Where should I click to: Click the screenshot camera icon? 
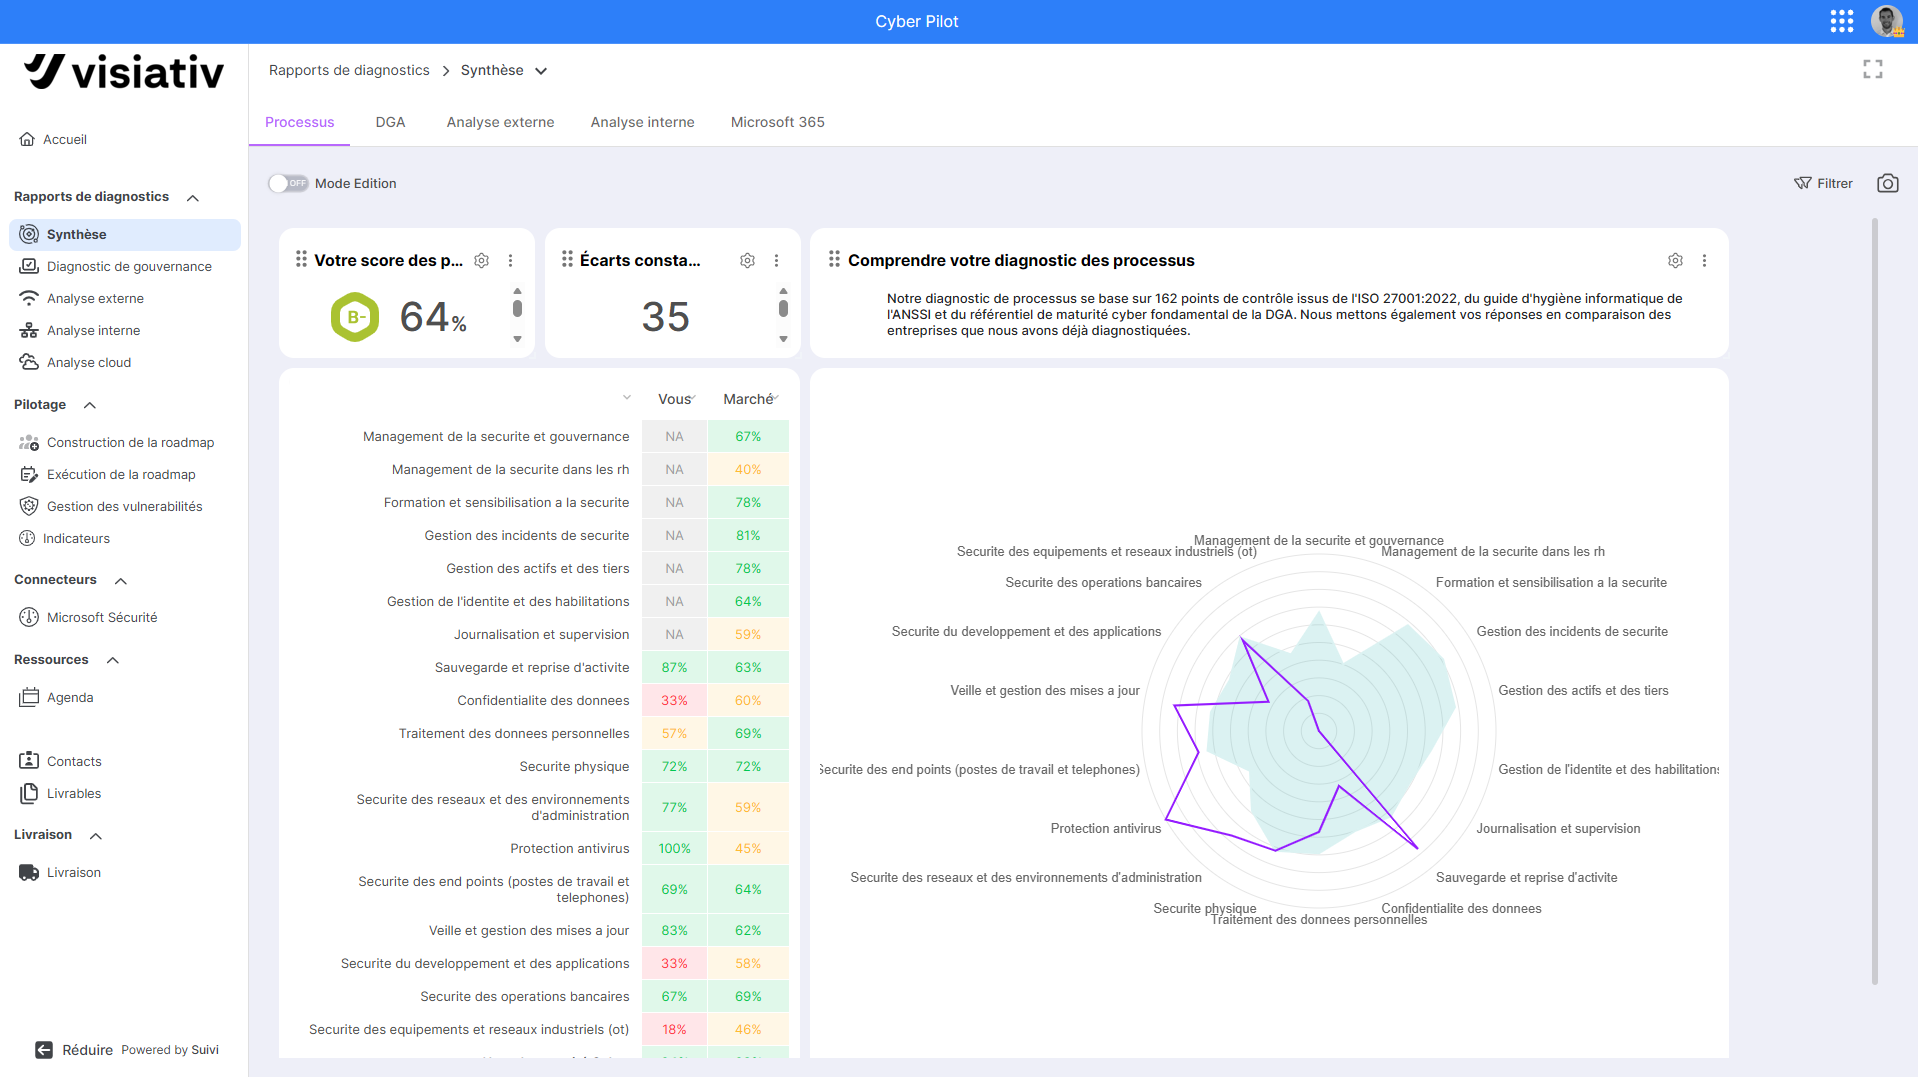click(1887, 183)
